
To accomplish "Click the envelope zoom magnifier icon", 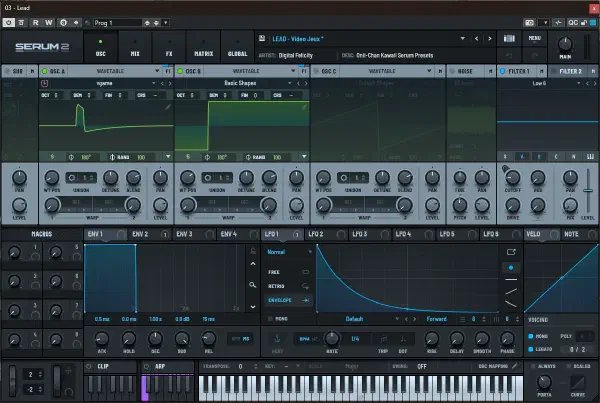I will coord(253,285).
